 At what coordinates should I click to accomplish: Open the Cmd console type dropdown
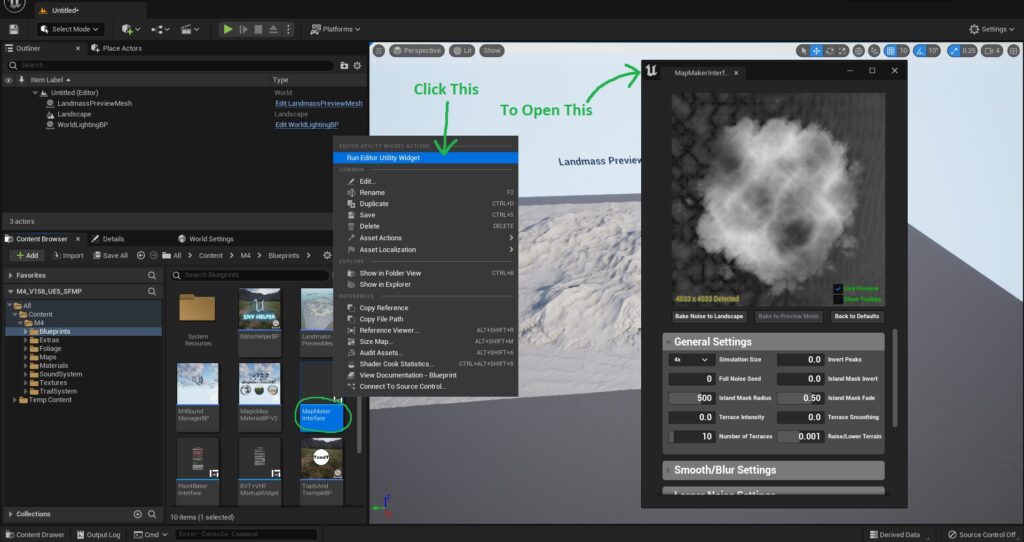pyautogui.click(x=151, y=534)
